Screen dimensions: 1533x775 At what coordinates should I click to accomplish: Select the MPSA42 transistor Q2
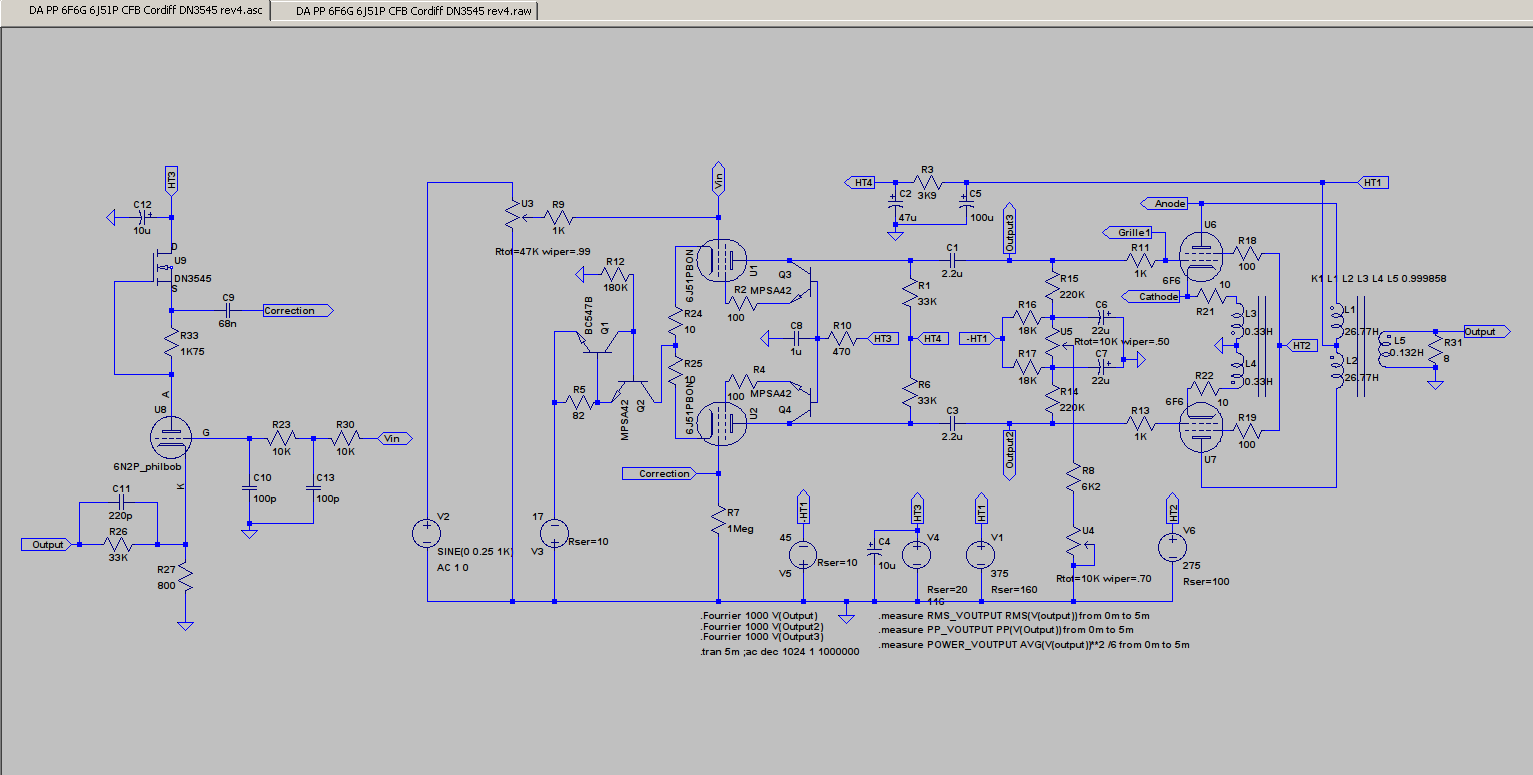[x=634, y=391]
